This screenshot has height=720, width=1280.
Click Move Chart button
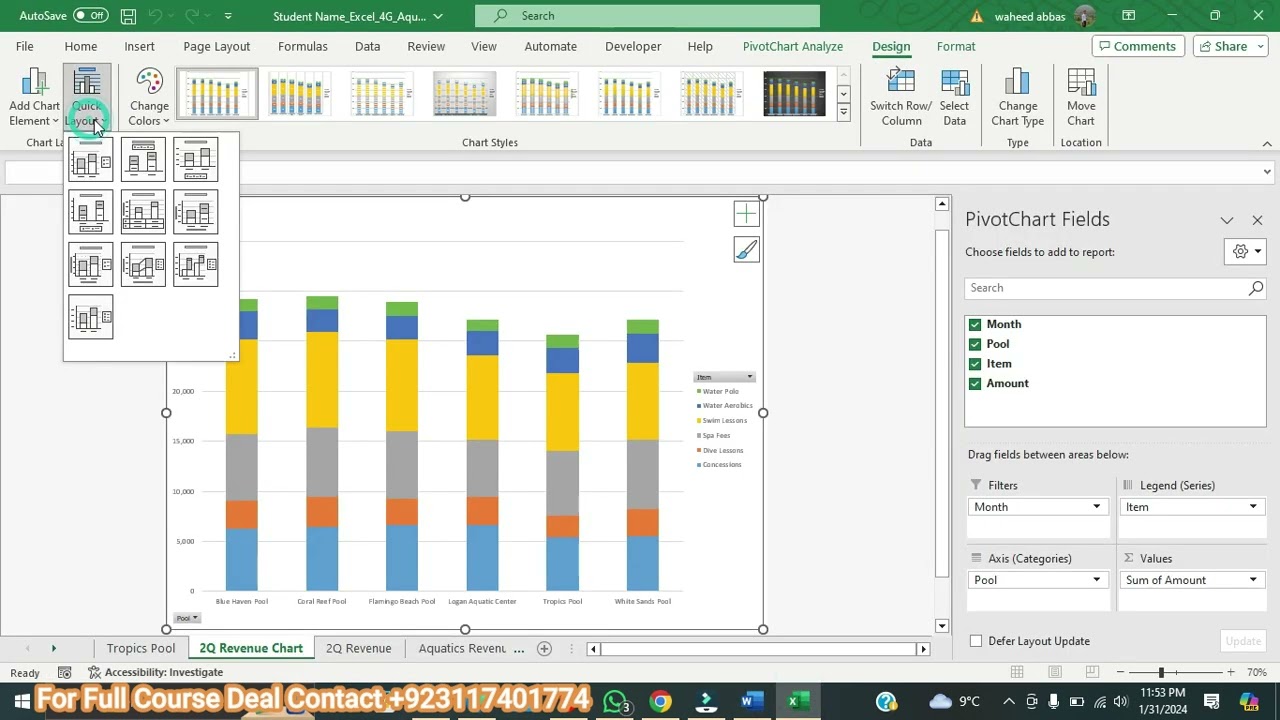[1080, 98]
